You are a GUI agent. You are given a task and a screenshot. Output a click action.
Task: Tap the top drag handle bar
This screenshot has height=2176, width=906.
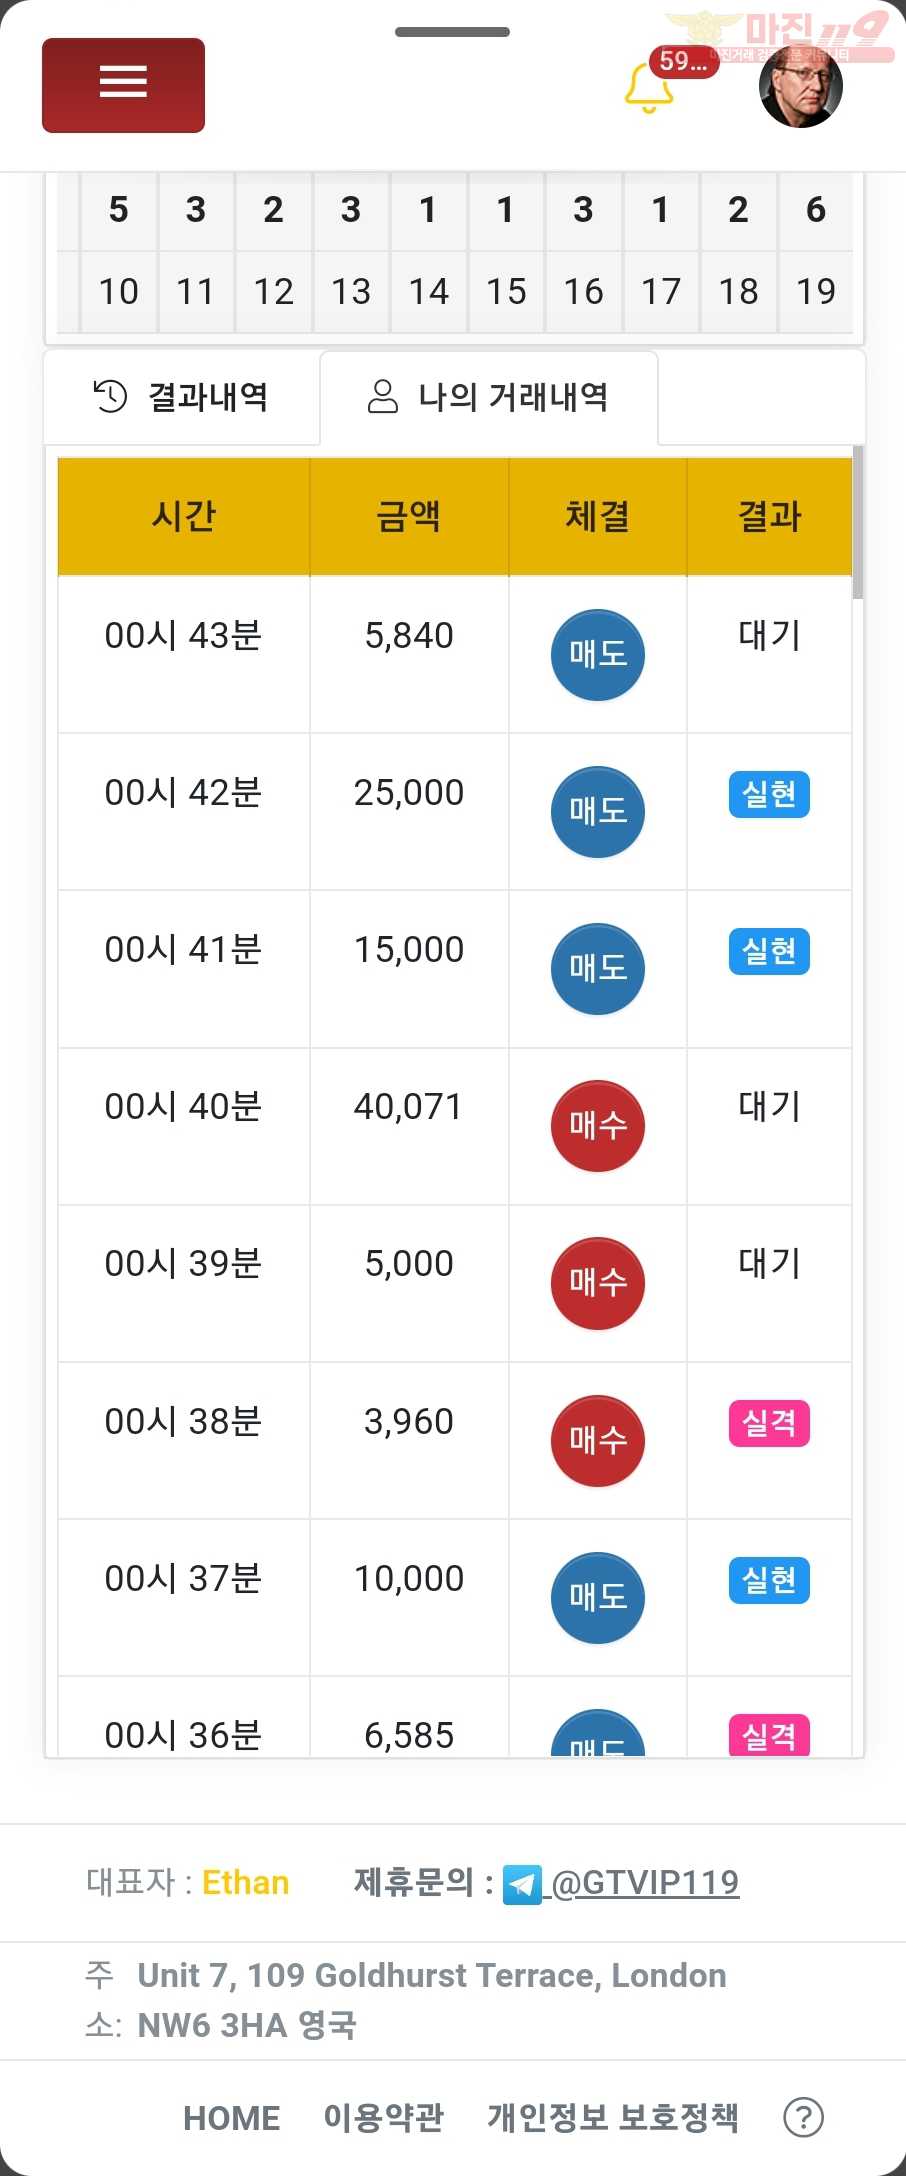pyautogui.click(x=452, y=32)
